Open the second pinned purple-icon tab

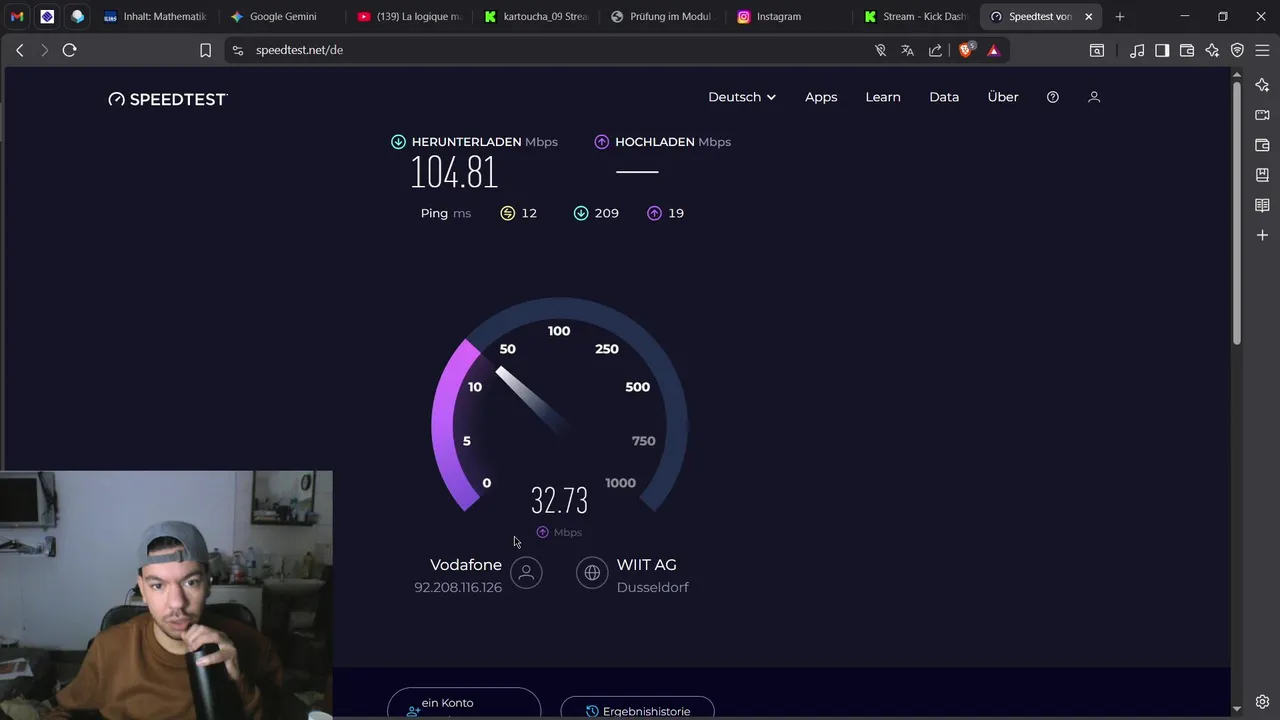[x=47, y=17]
